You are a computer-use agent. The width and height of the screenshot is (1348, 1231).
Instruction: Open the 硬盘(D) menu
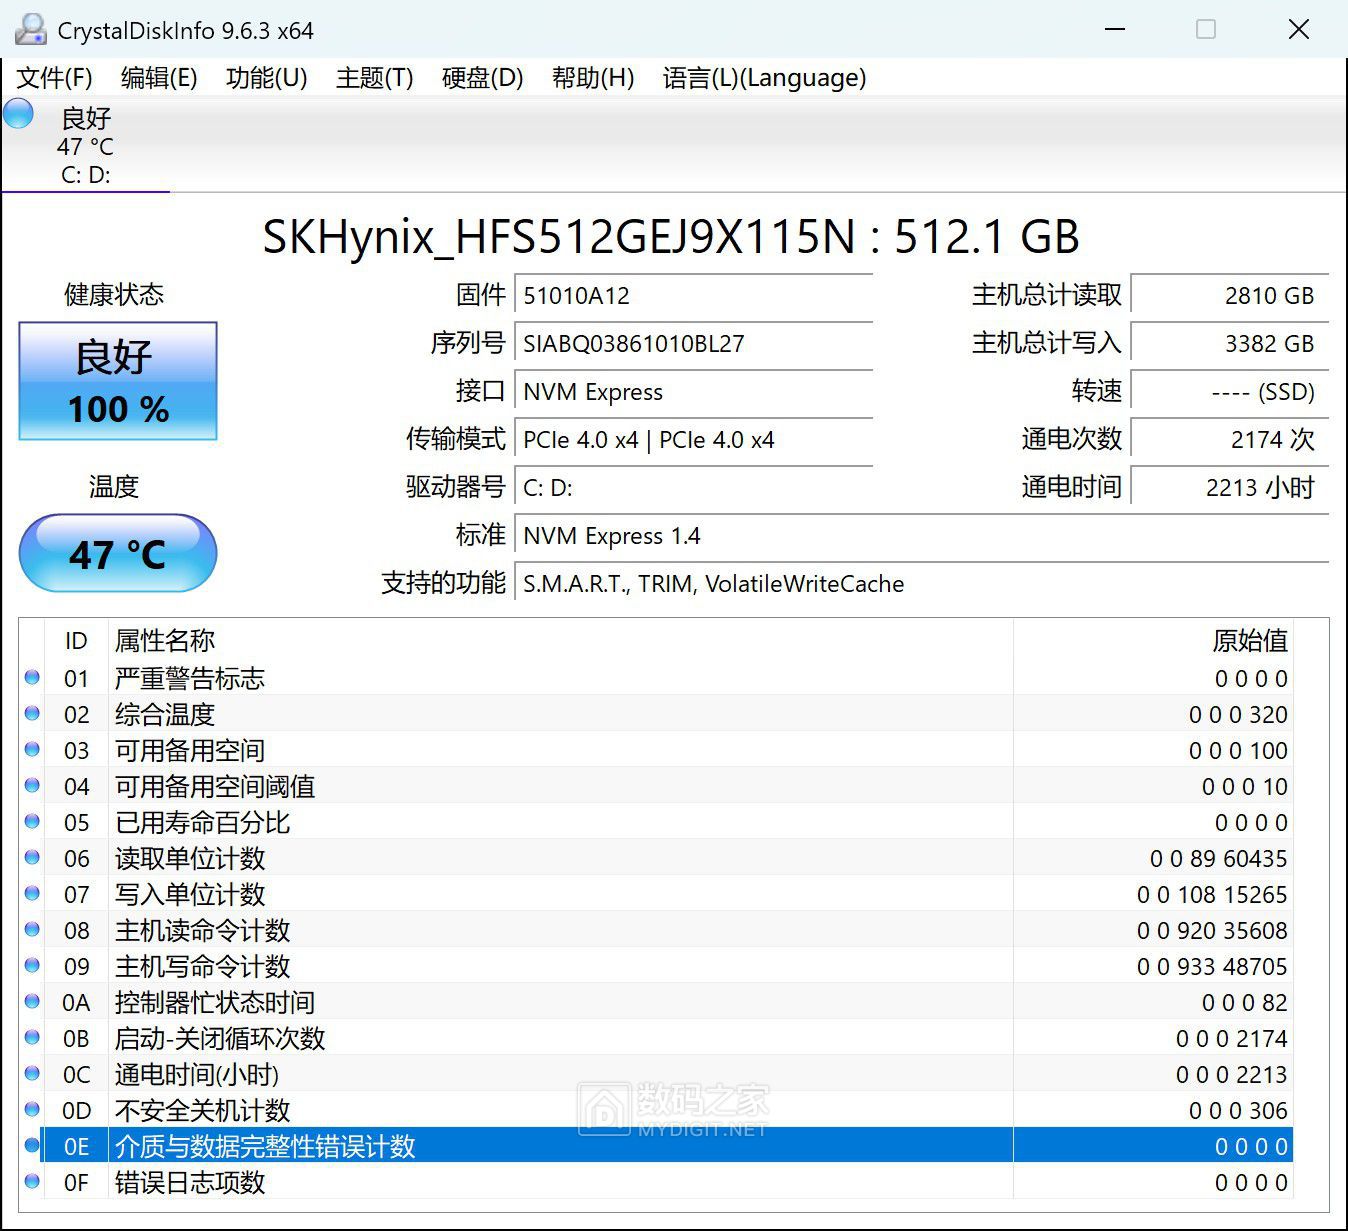pos(483,78)
